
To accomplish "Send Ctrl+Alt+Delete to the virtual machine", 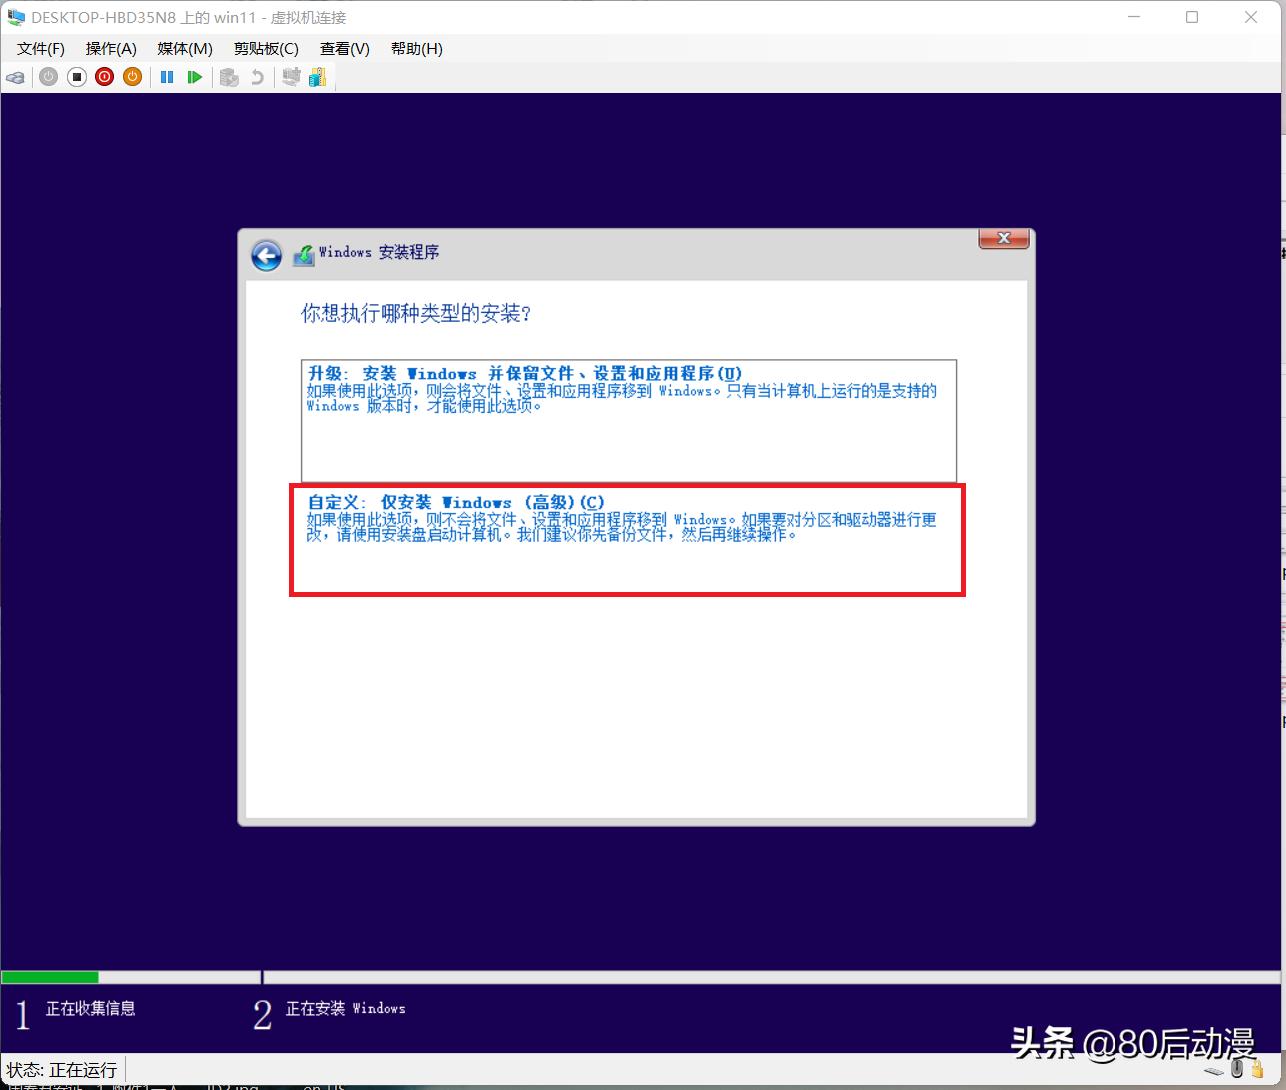I will (15, 77).
